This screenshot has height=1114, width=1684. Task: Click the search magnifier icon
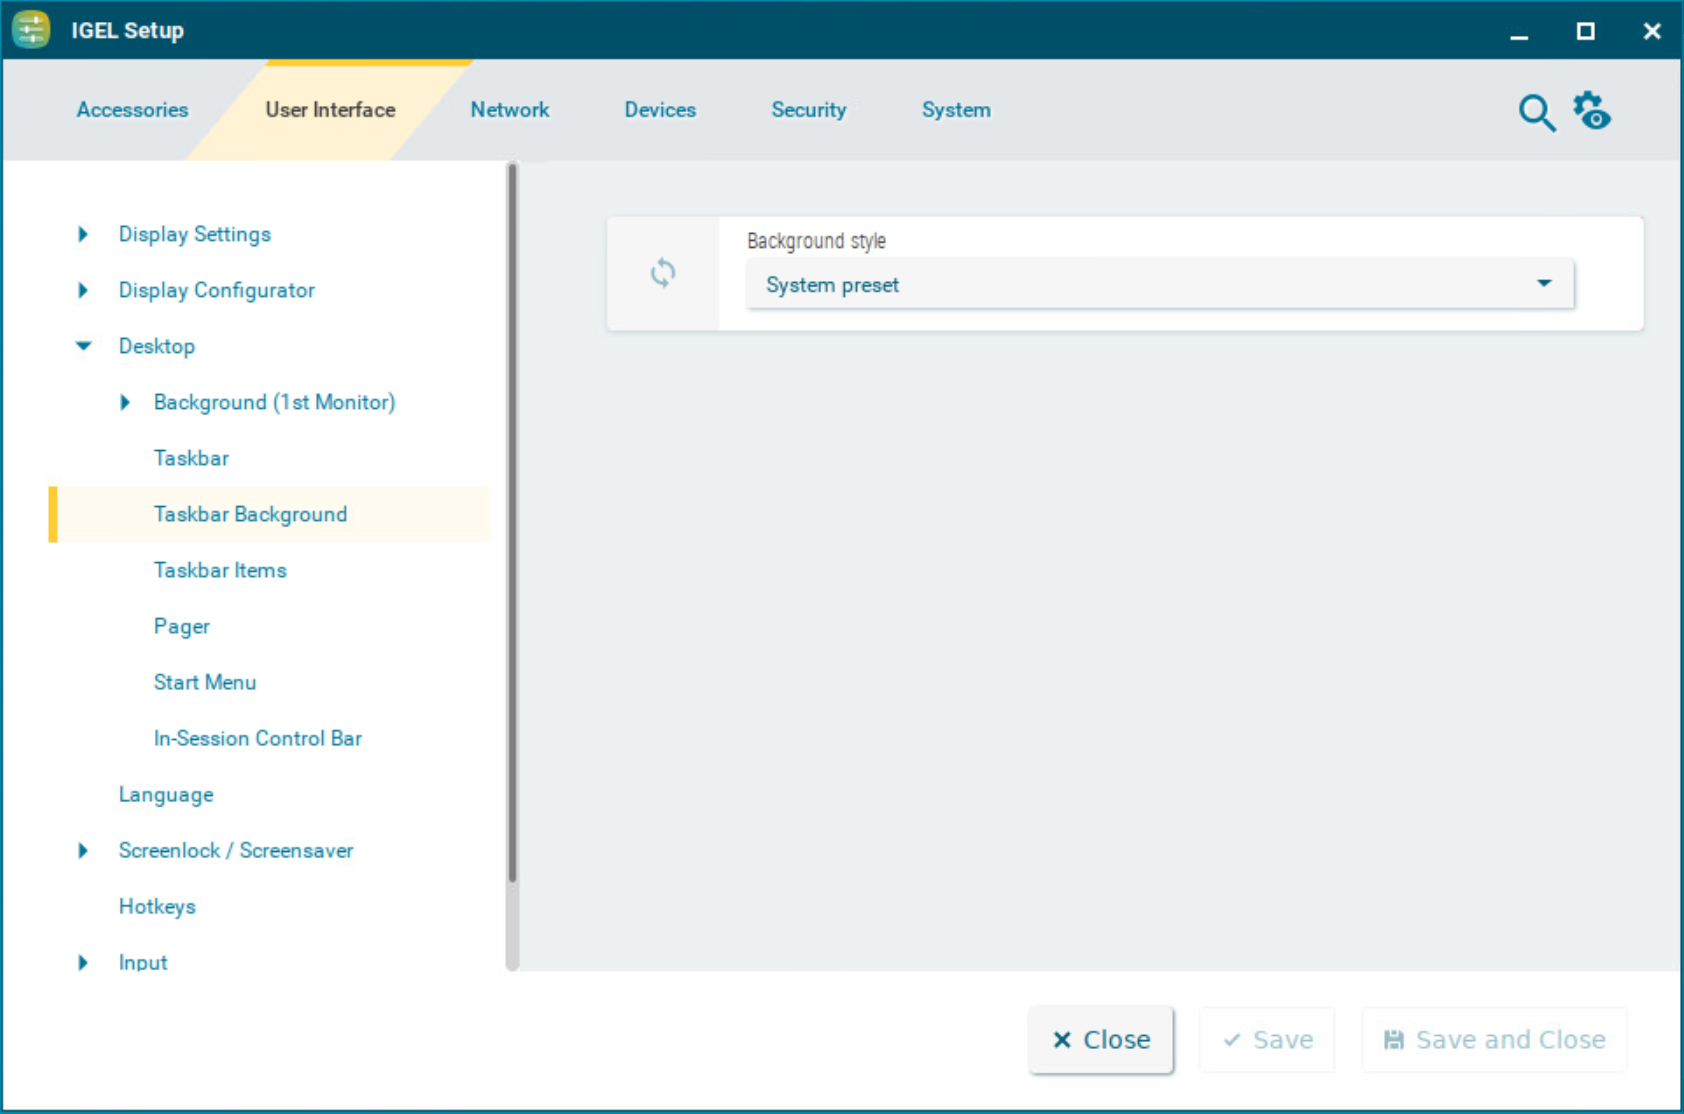coord(1536,113)
